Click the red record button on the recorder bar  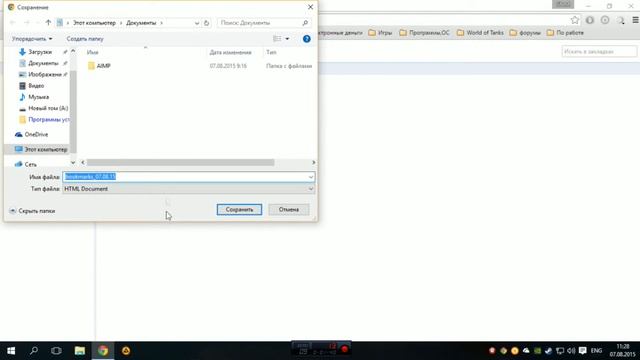(344, 349)
